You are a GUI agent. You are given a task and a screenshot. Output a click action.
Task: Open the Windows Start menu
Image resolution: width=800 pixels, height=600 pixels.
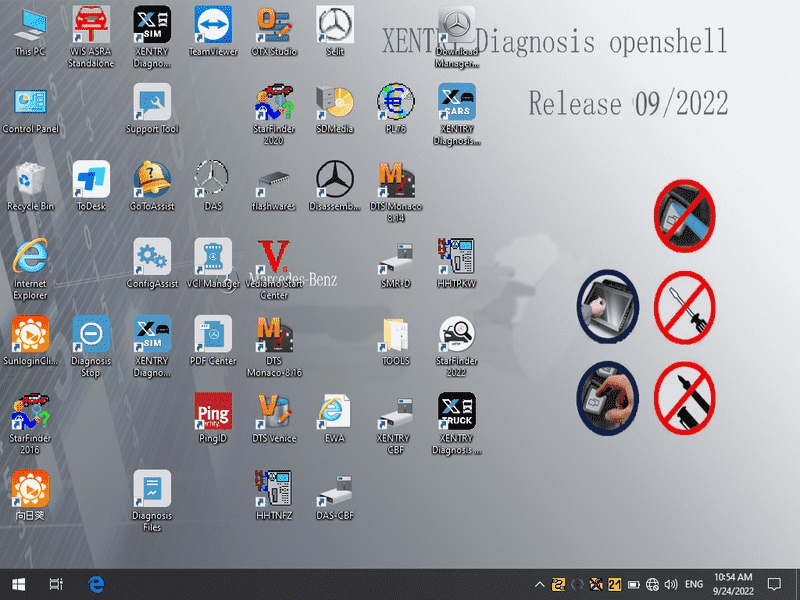click(x=19, y=584)
